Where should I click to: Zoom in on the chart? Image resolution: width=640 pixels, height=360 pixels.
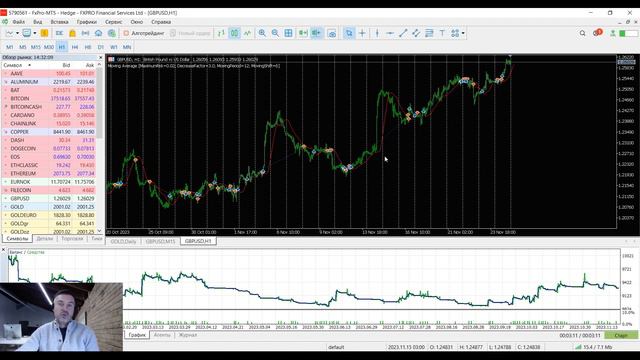(x=262, y=33)
